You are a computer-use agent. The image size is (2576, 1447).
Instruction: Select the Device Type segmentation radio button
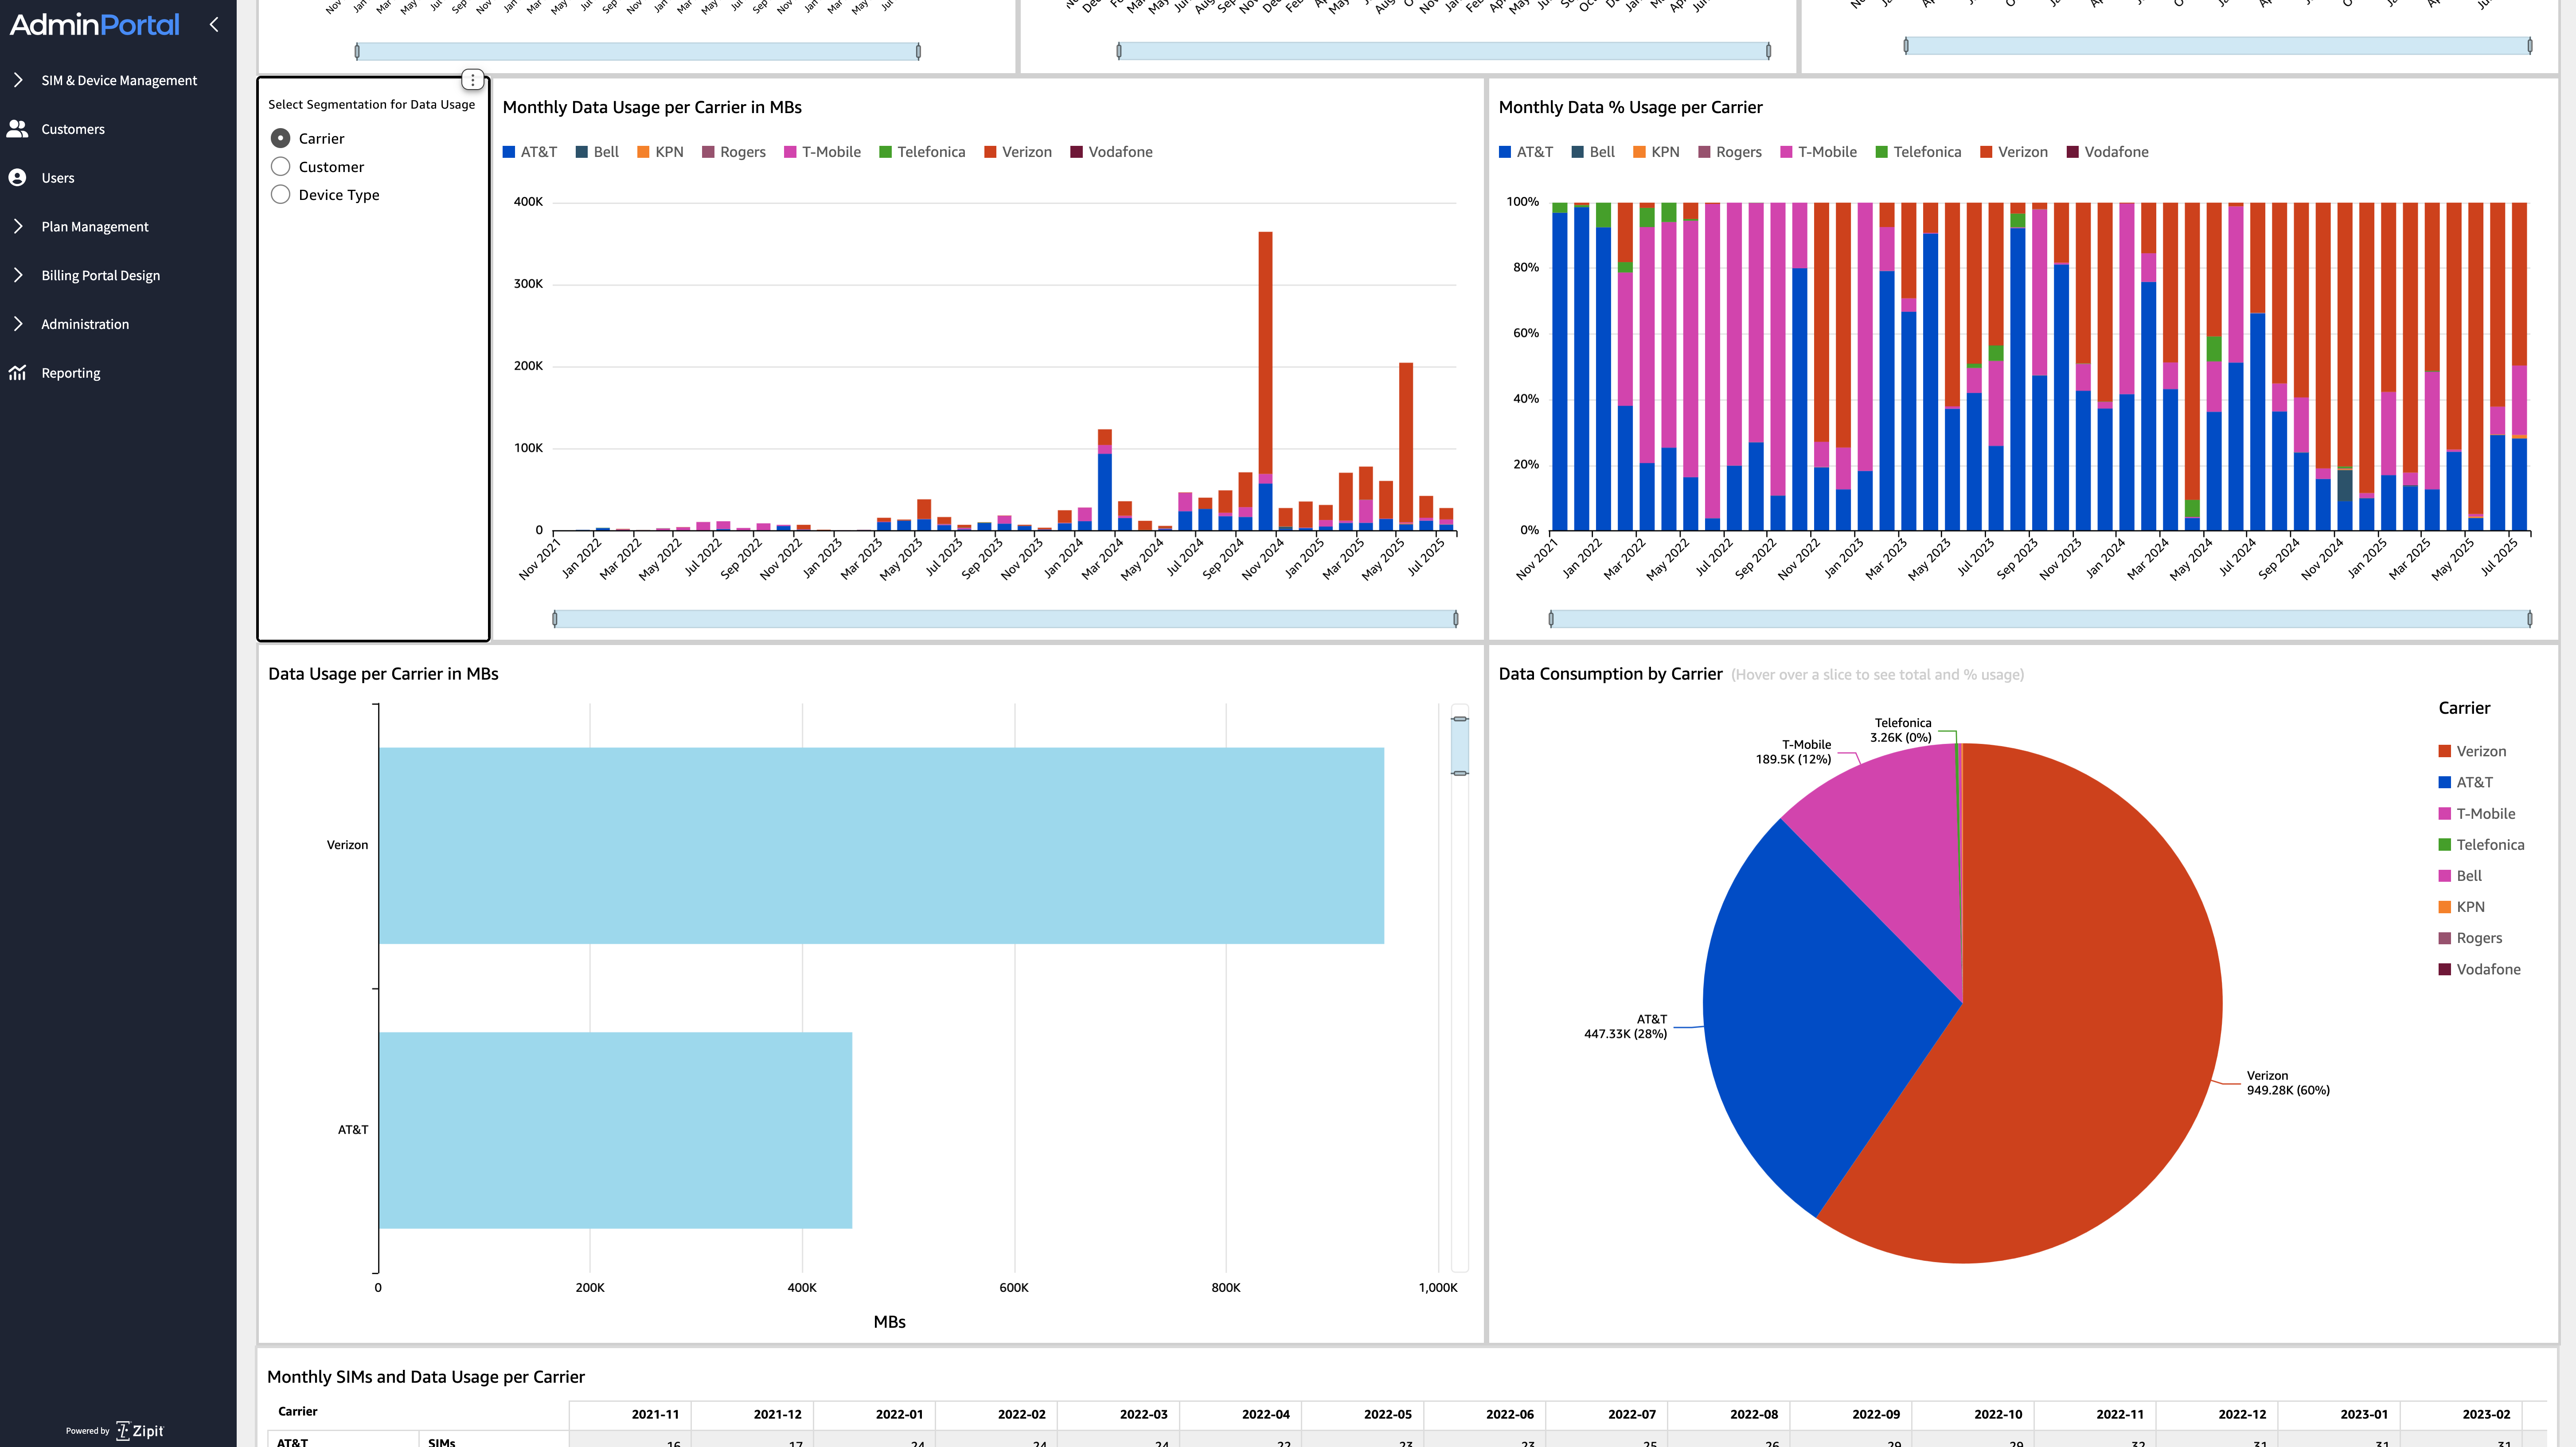(281, 194)
